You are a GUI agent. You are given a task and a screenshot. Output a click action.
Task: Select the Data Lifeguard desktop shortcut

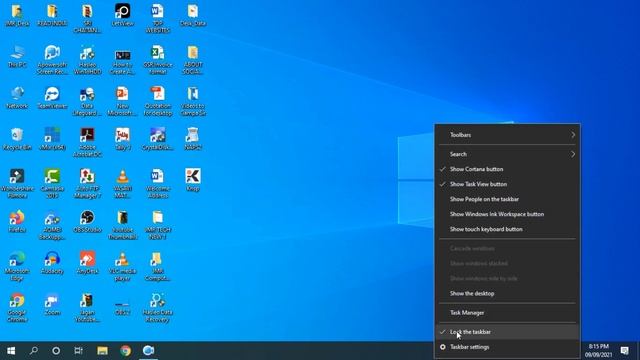tap(87, 101)
